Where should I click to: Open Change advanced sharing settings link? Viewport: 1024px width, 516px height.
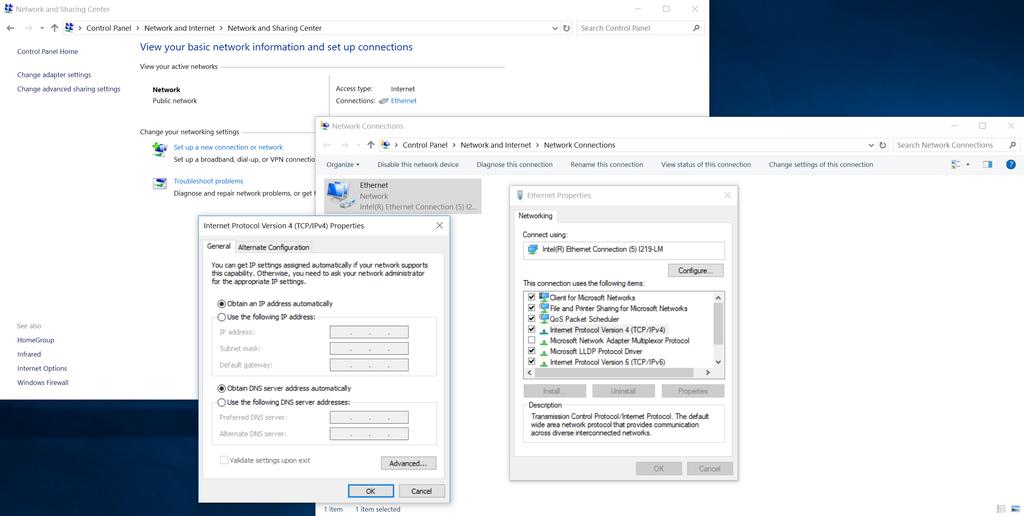(69, 89)
